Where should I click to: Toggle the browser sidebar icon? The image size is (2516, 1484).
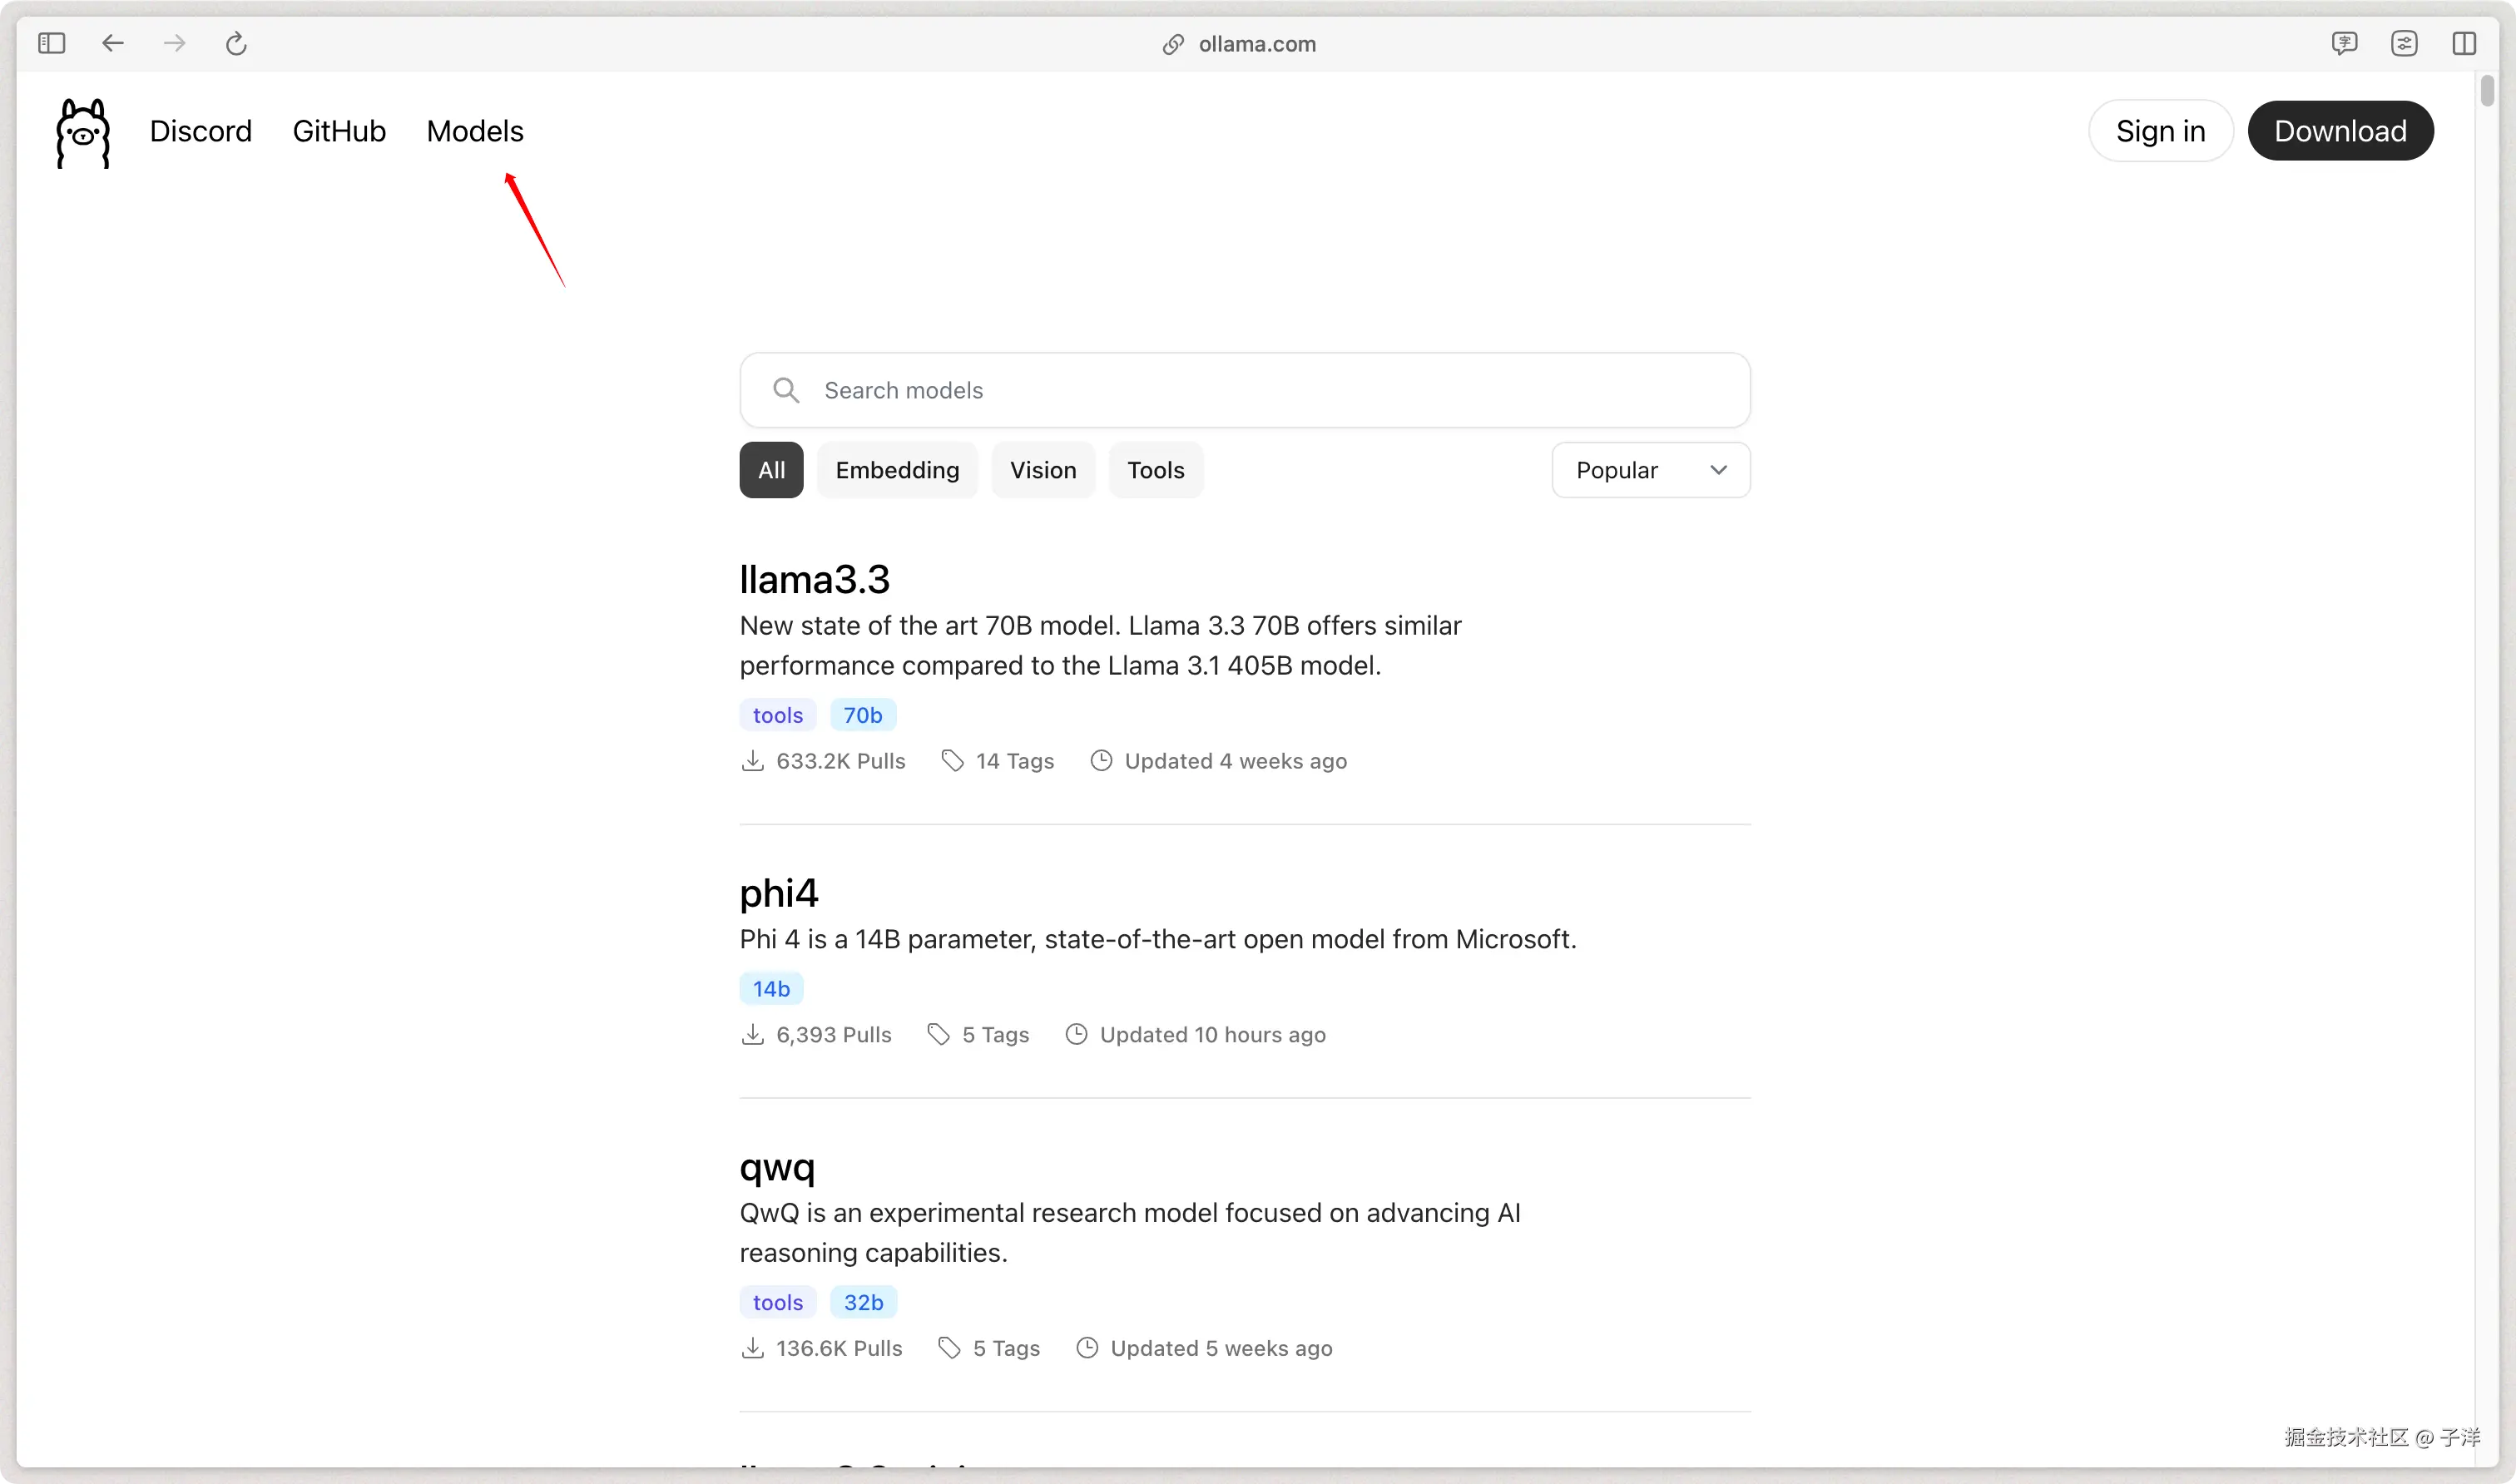[x=51, y=43]
